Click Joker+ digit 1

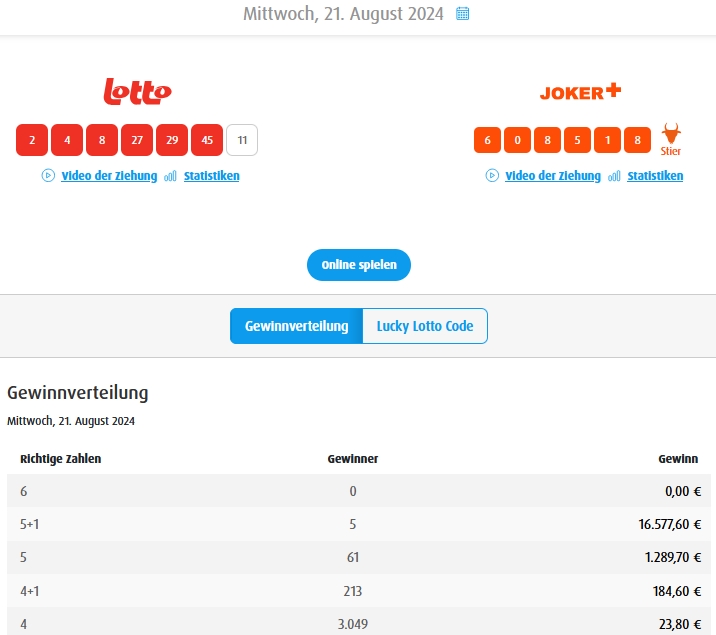[607, 140]
